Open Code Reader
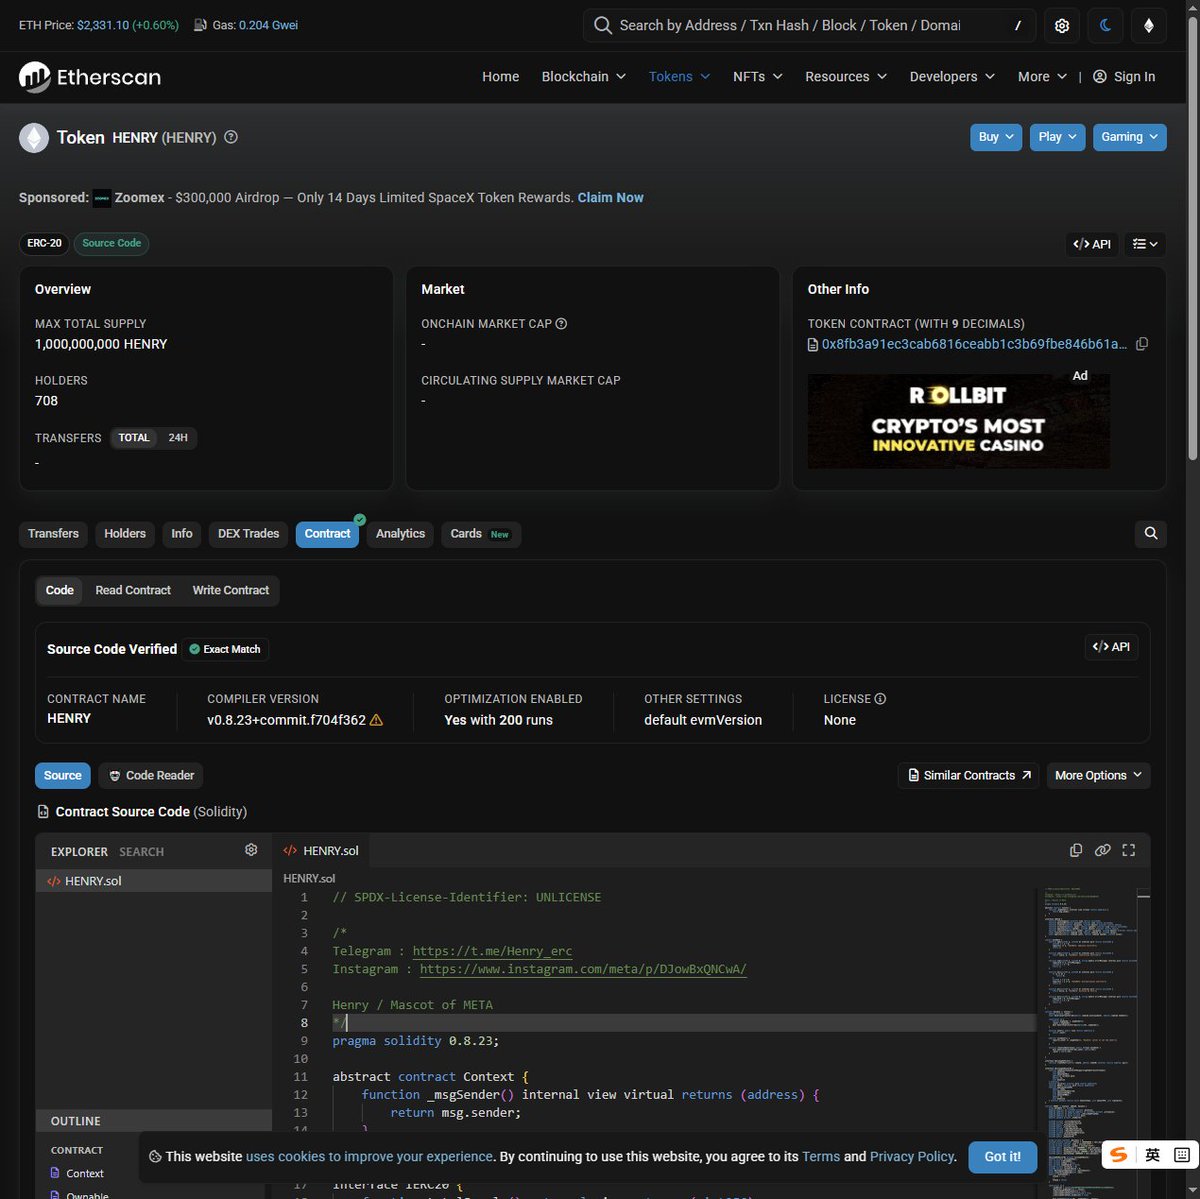 pyautogui.click(x=151, y=775)
